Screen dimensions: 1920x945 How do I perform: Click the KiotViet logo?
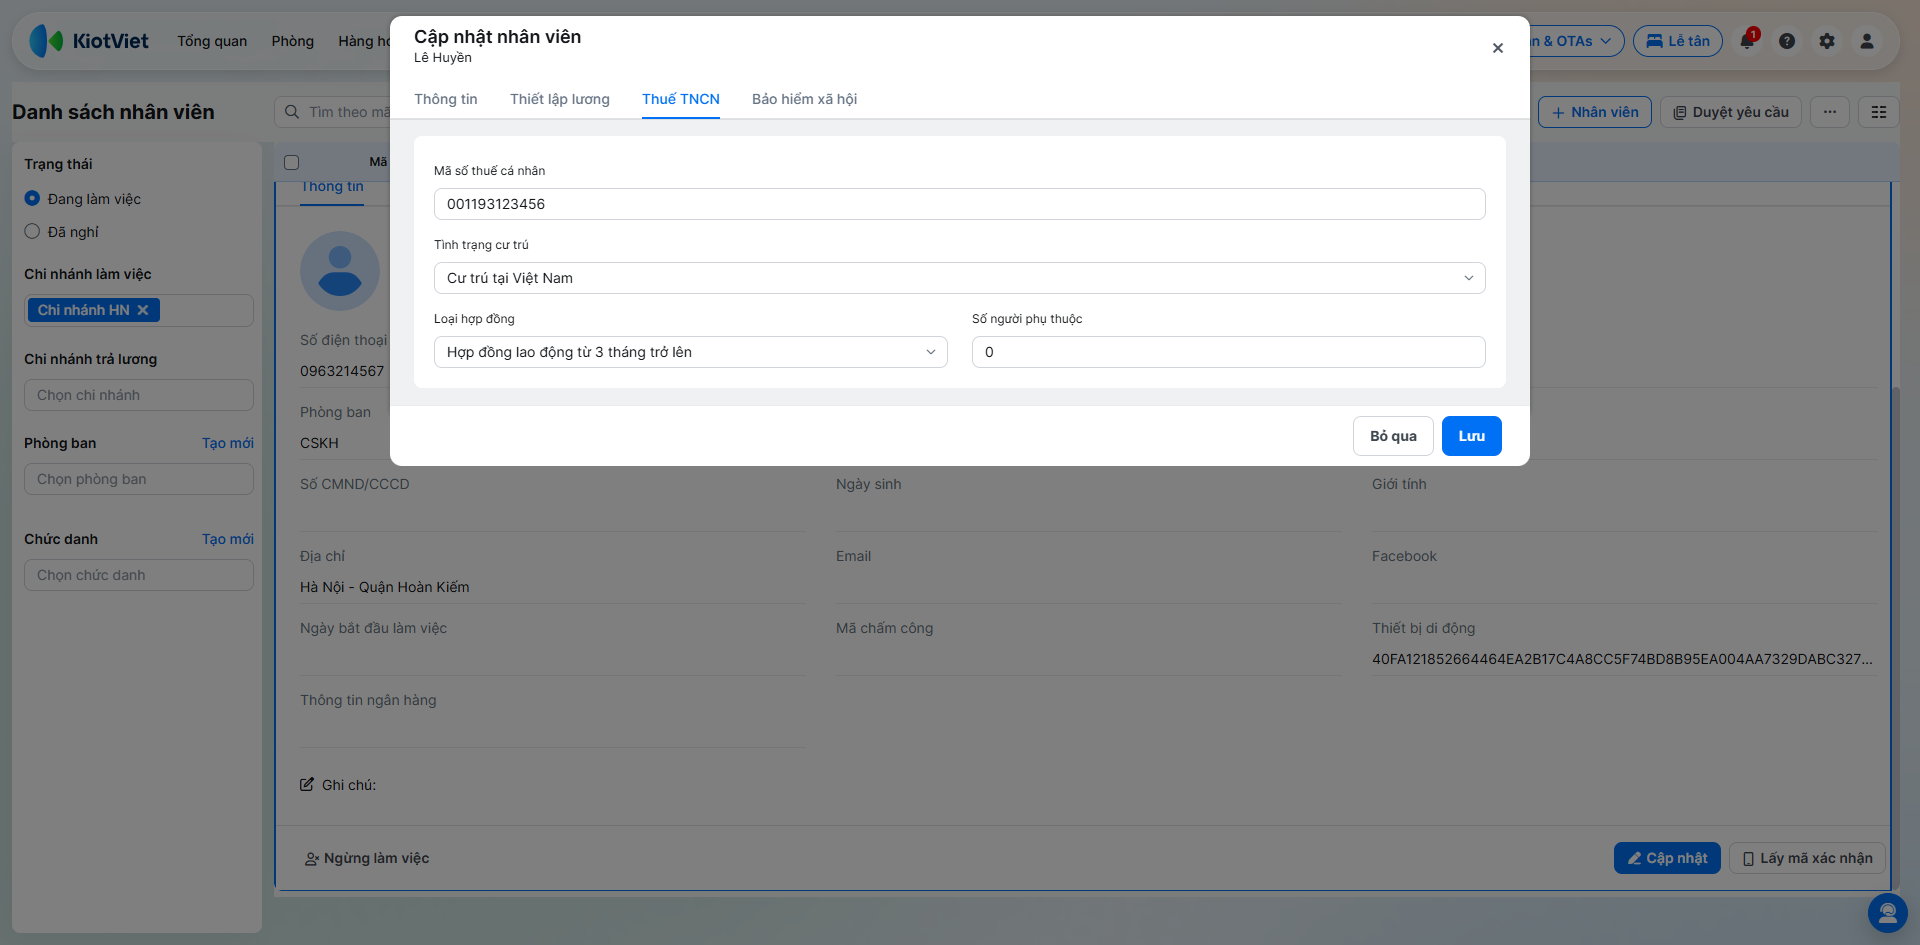point(89,41)
